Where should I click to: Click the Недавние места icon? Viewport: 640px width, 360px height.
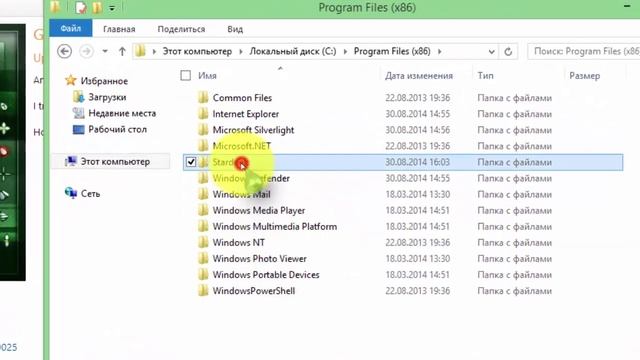pyautogui.click(x=78, y=113)
